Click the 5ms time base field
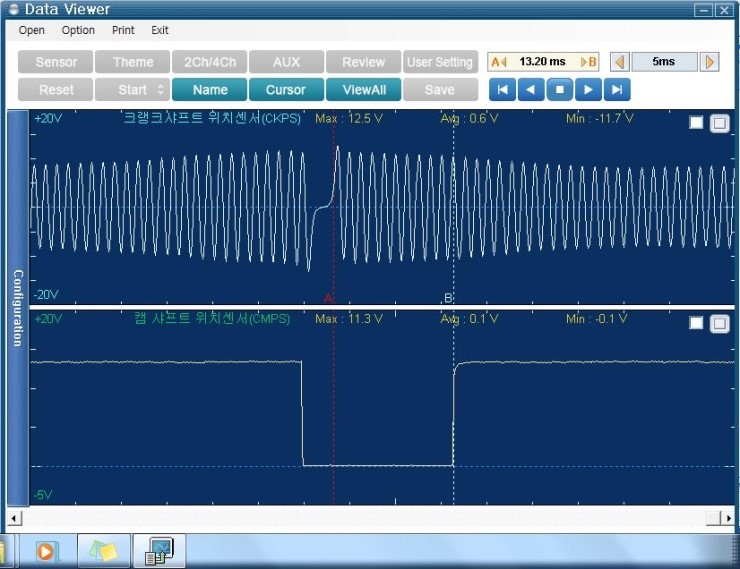 click(664, 62)
